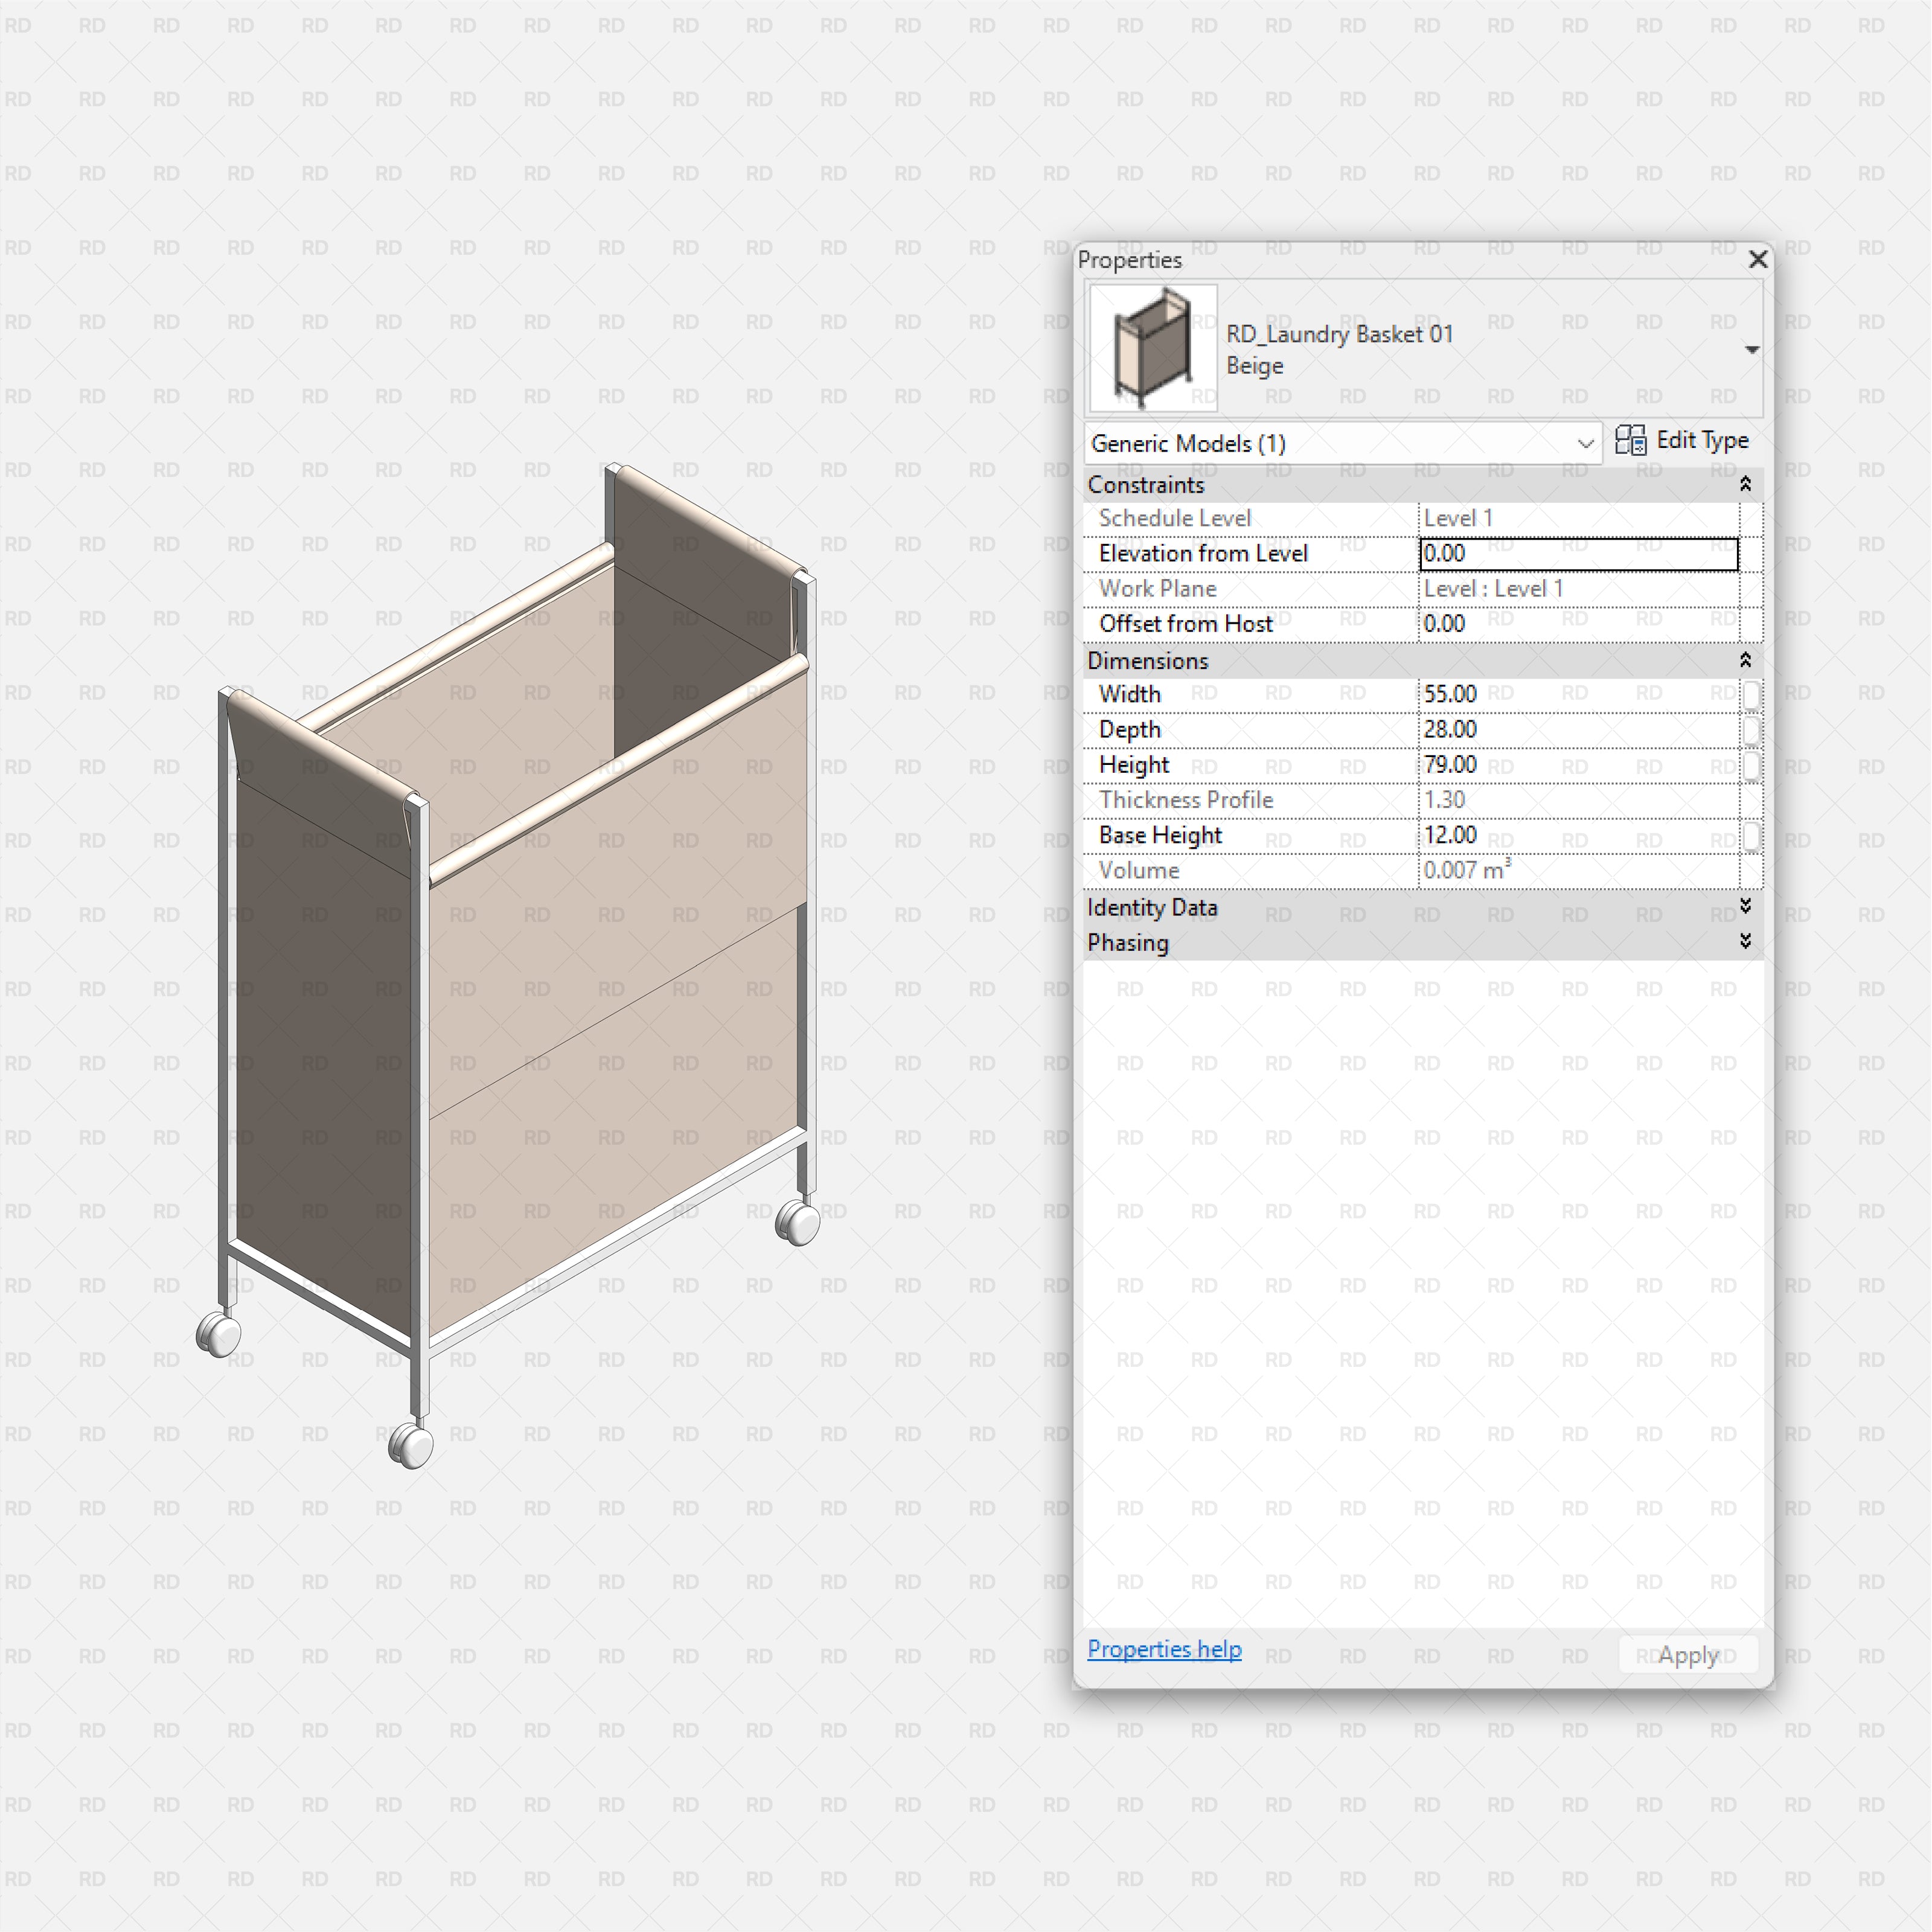Toggle the associate parameter box for Width
The image size is (1932, 1932).
[x=1753, y=694]
